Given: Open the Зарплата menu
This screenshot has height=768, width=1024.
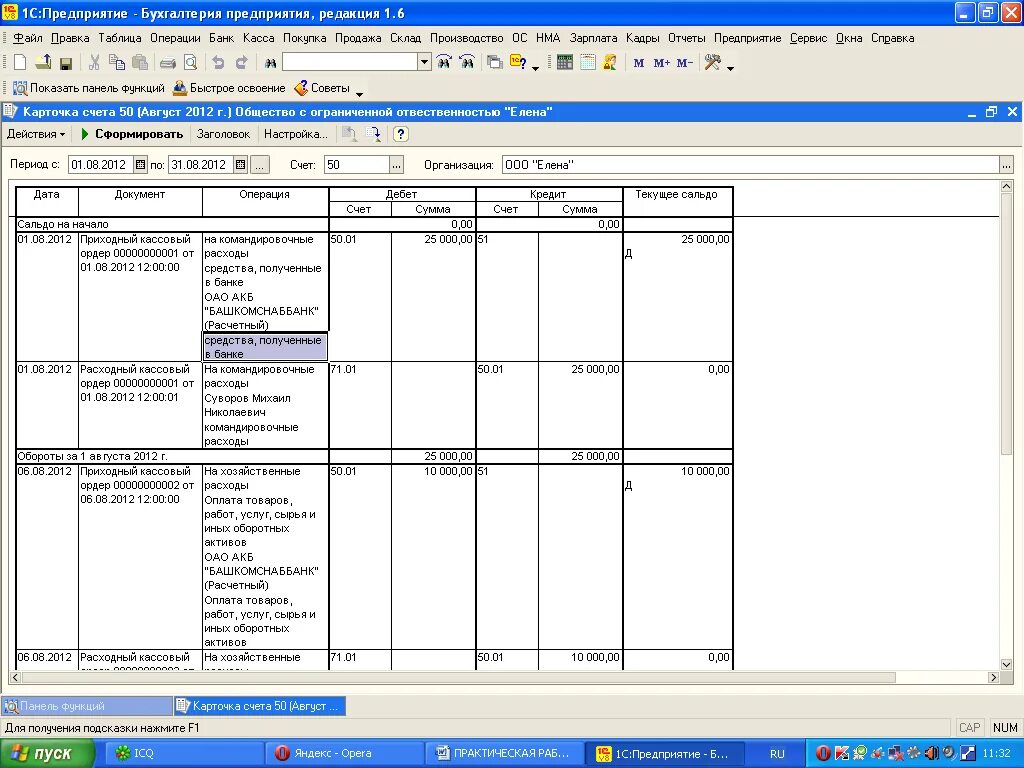Looking at the screenshot, I should point(593,38).
